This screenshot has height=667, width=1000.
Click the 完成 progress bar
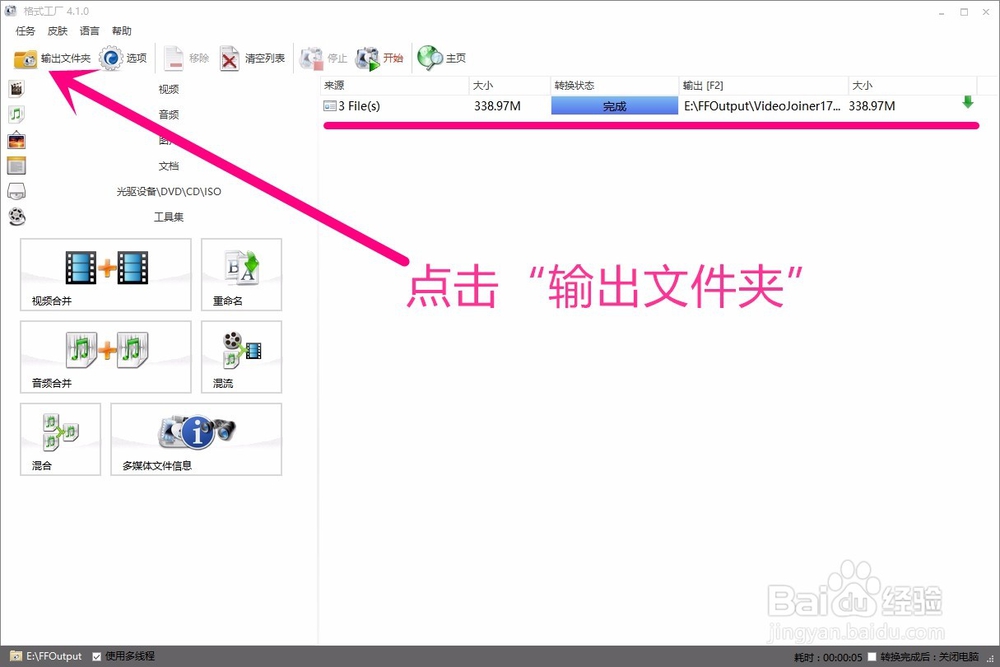point(615,106)
